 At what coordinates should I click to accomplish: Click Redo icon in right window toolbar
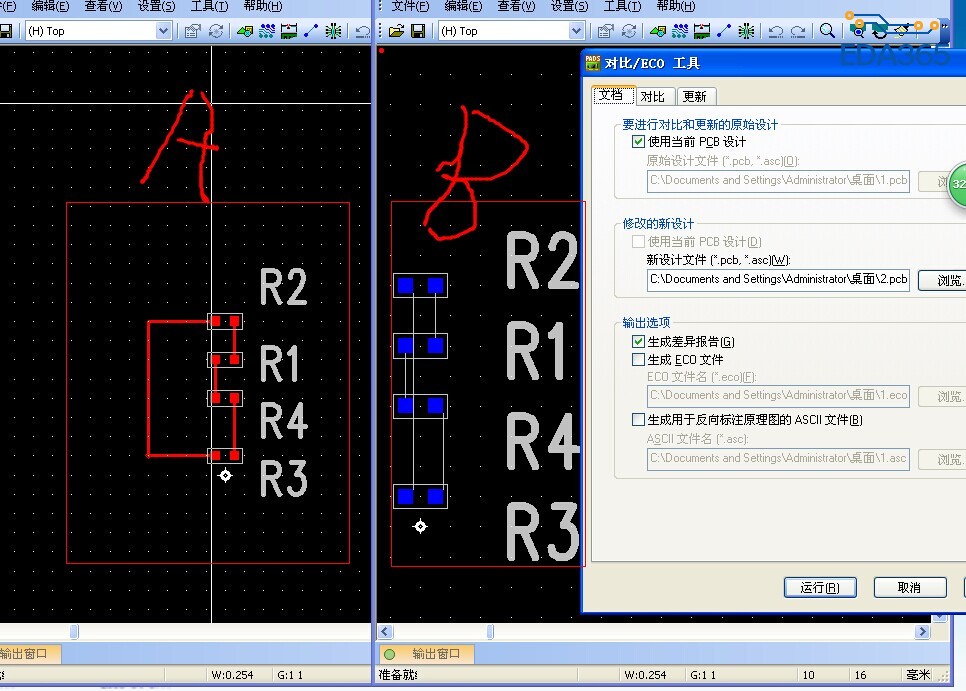(x=798, y=31)
